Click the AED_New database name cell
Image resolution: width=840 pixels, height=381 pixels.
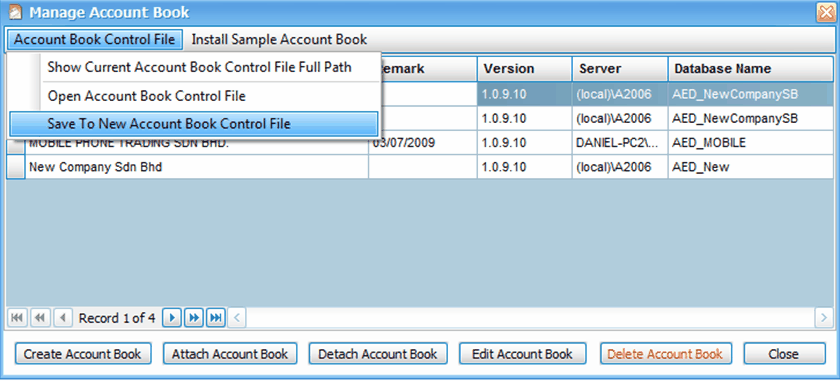pos(751,167)
